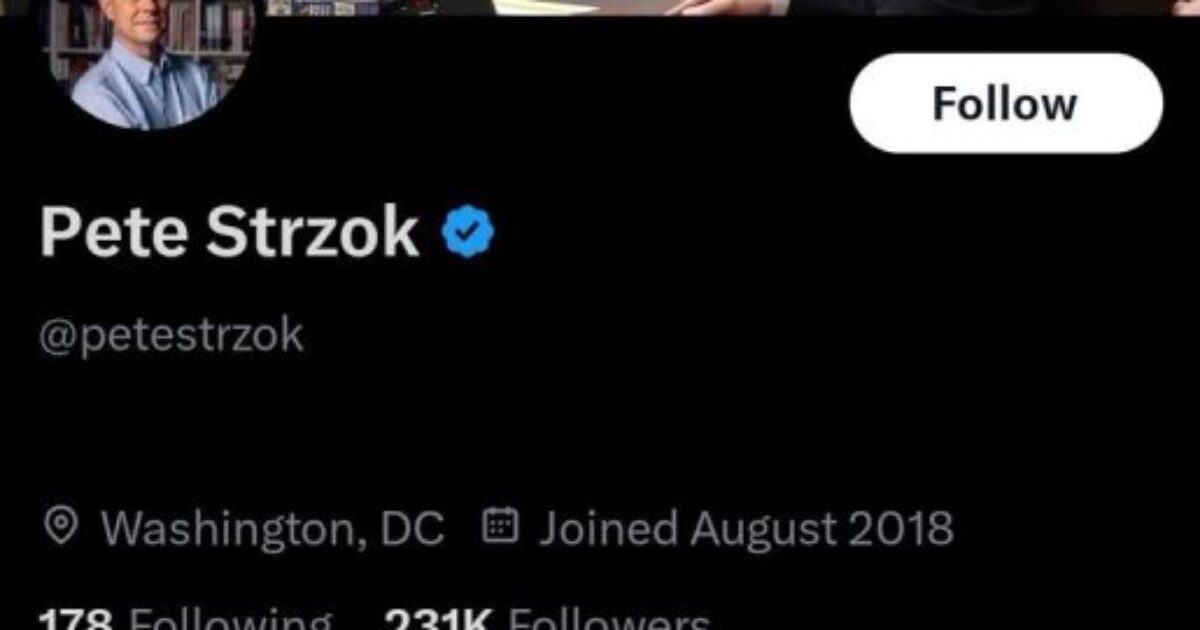Click the number 178 before Following

point(75,620)
